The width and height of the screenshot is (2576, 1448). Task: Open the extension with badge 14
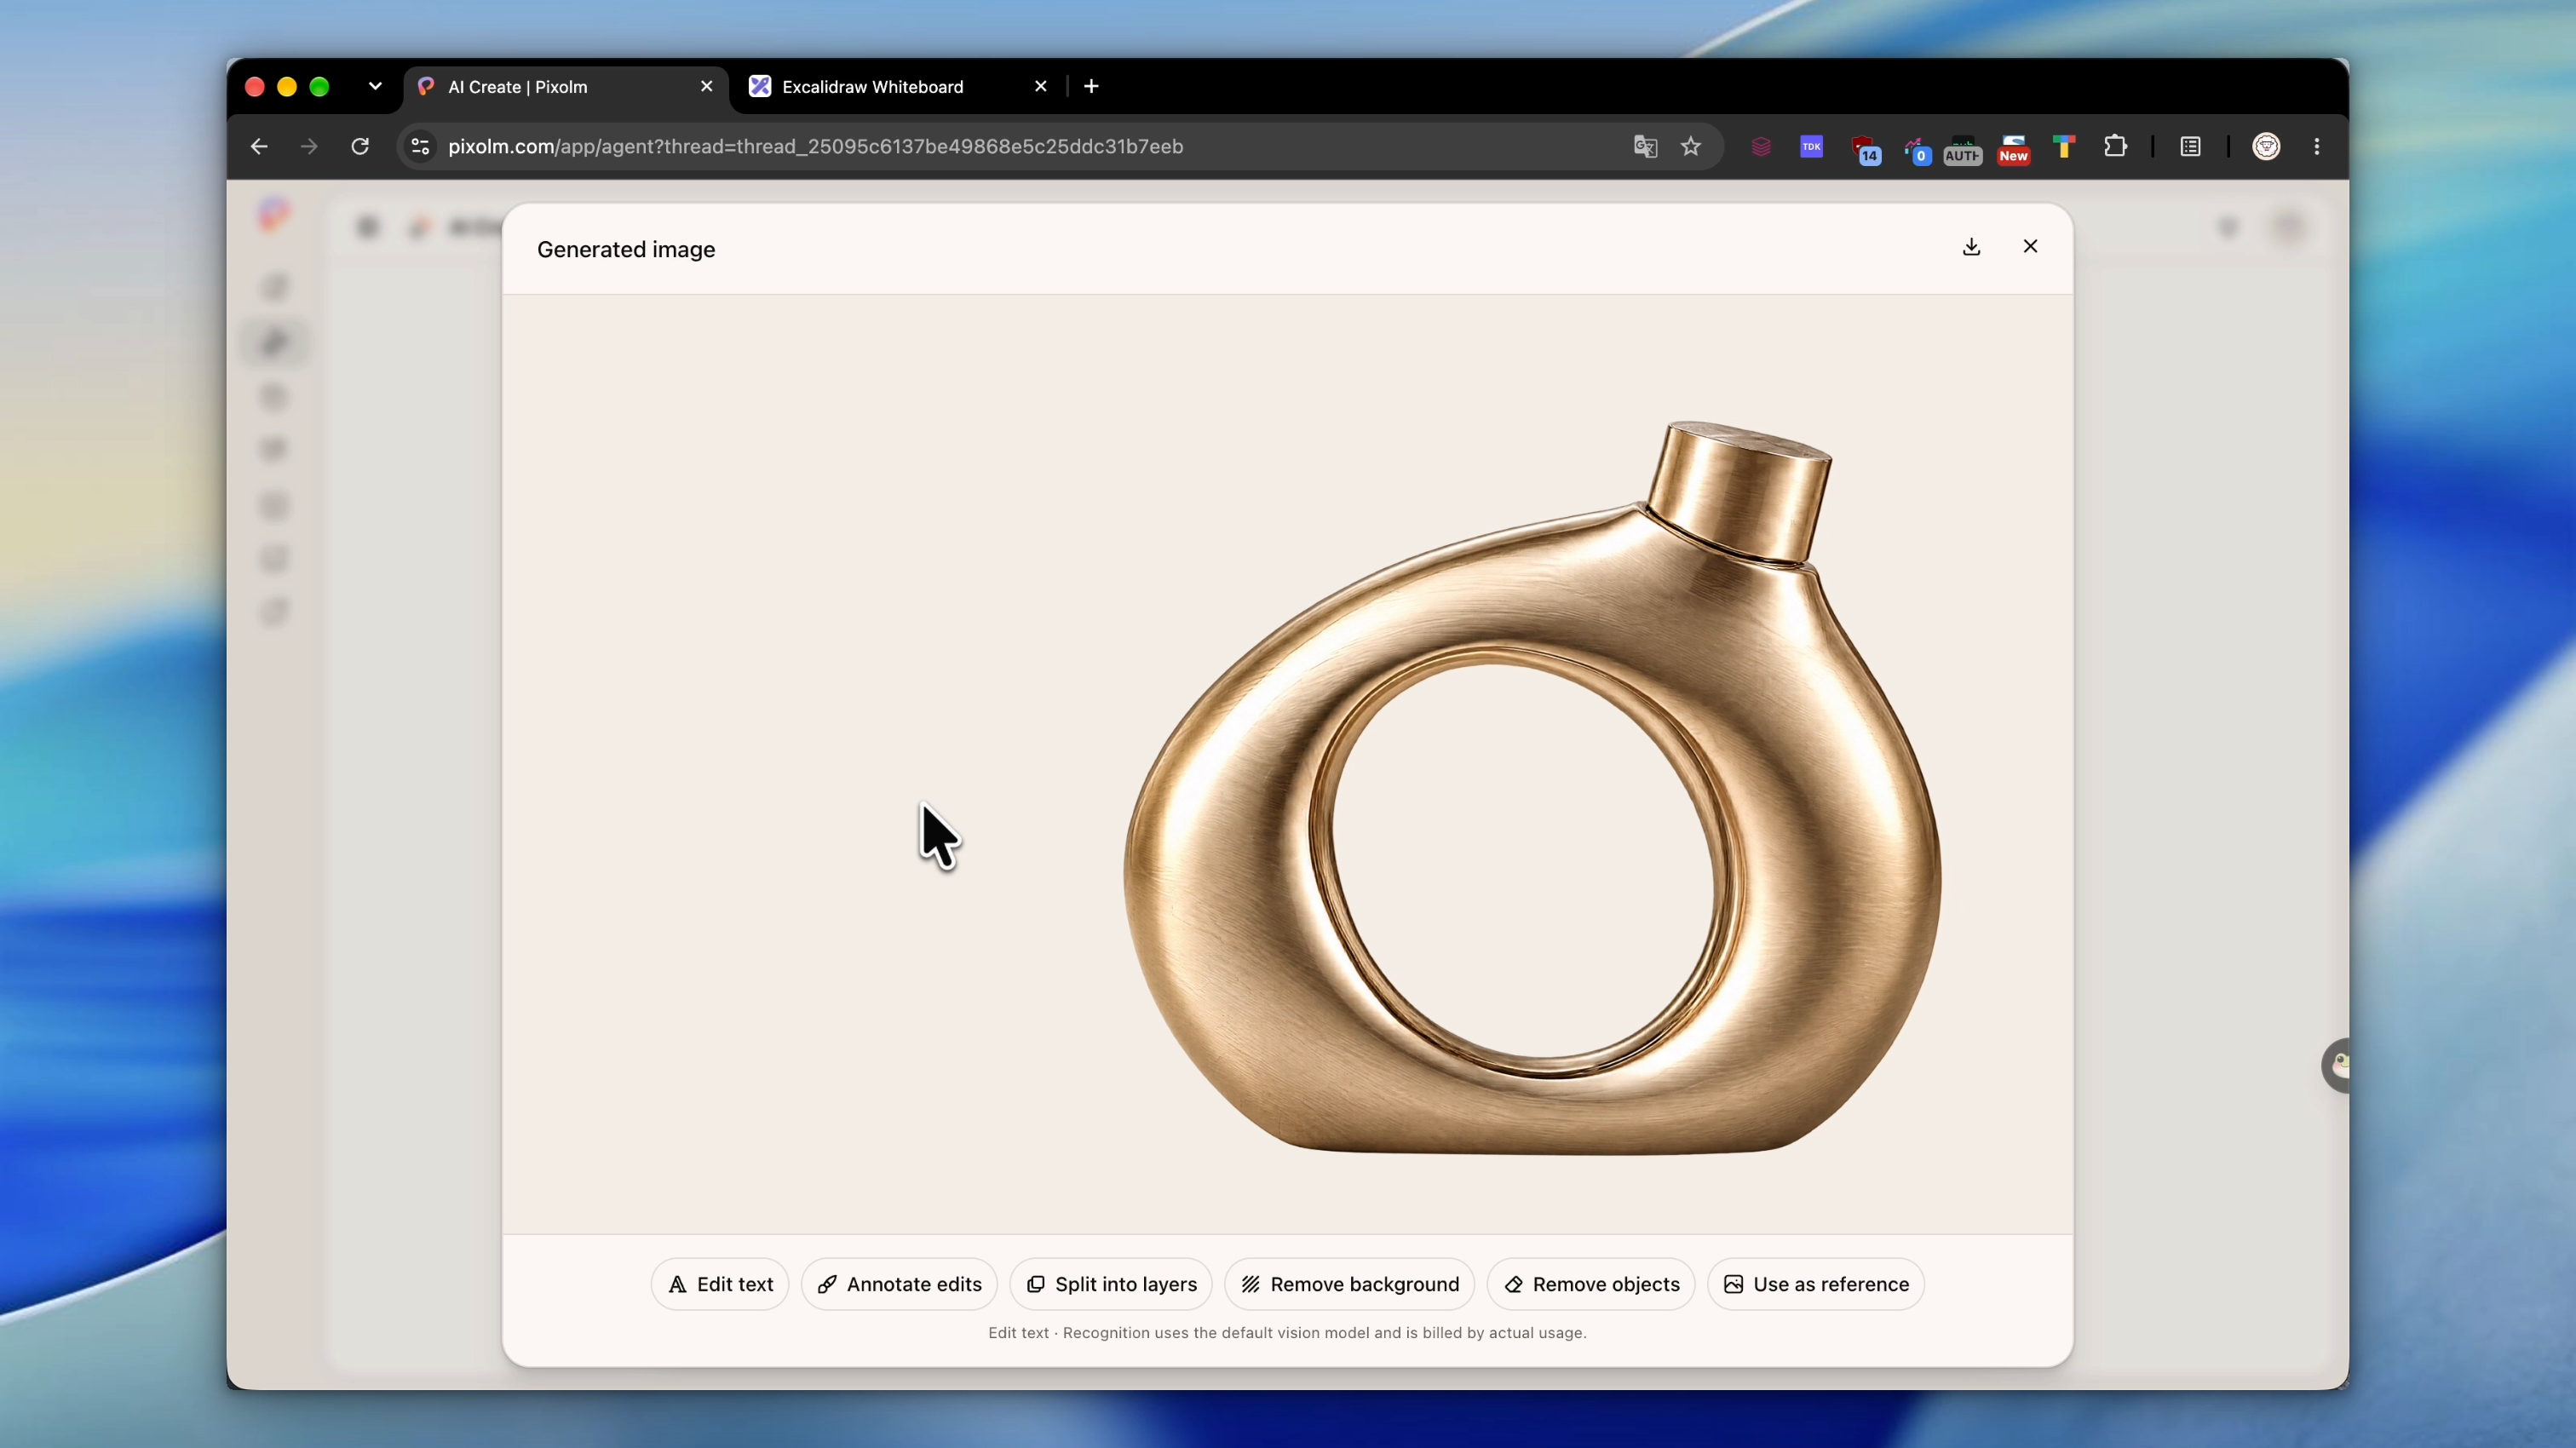(1864, 149)
